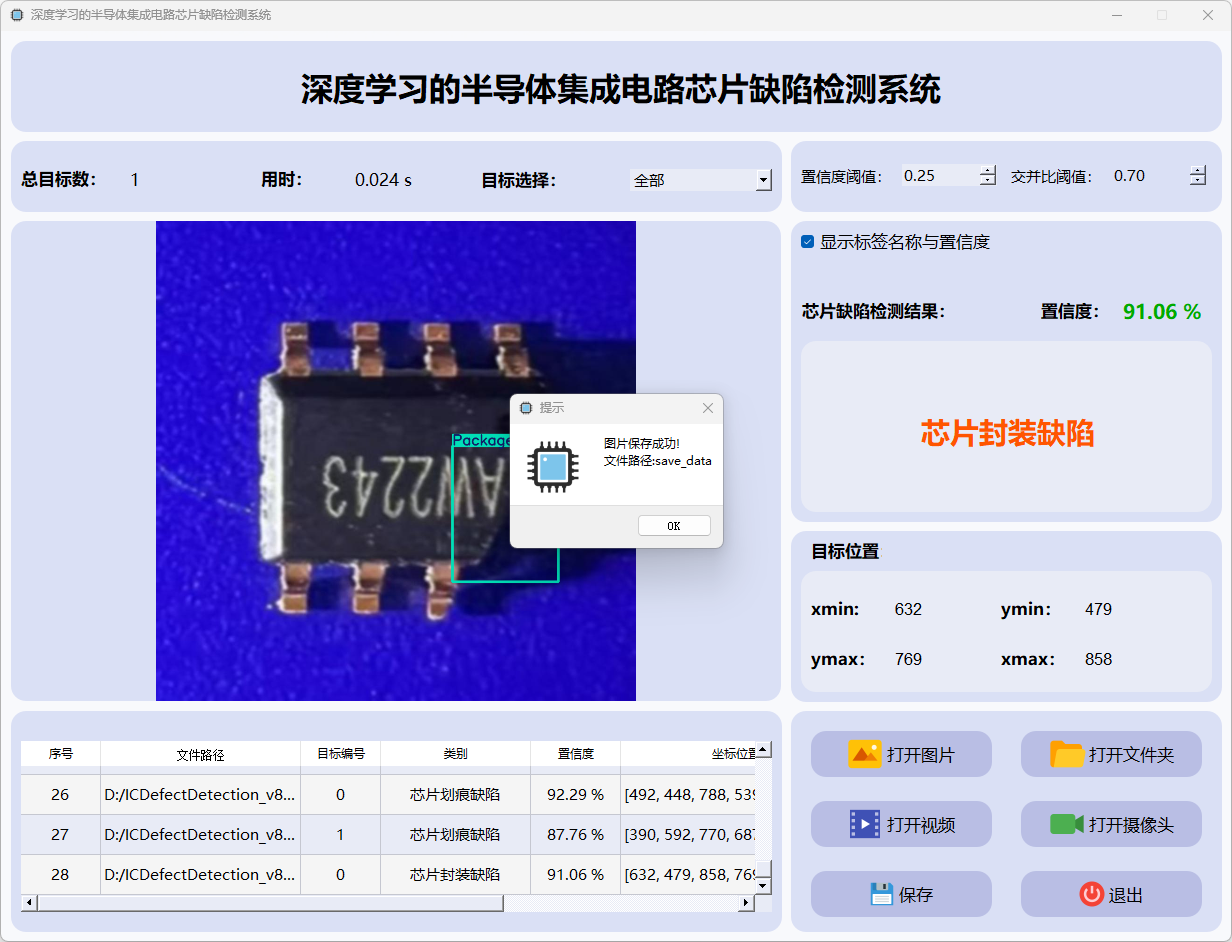Click the app chip icon in title bar

(16, 15)
